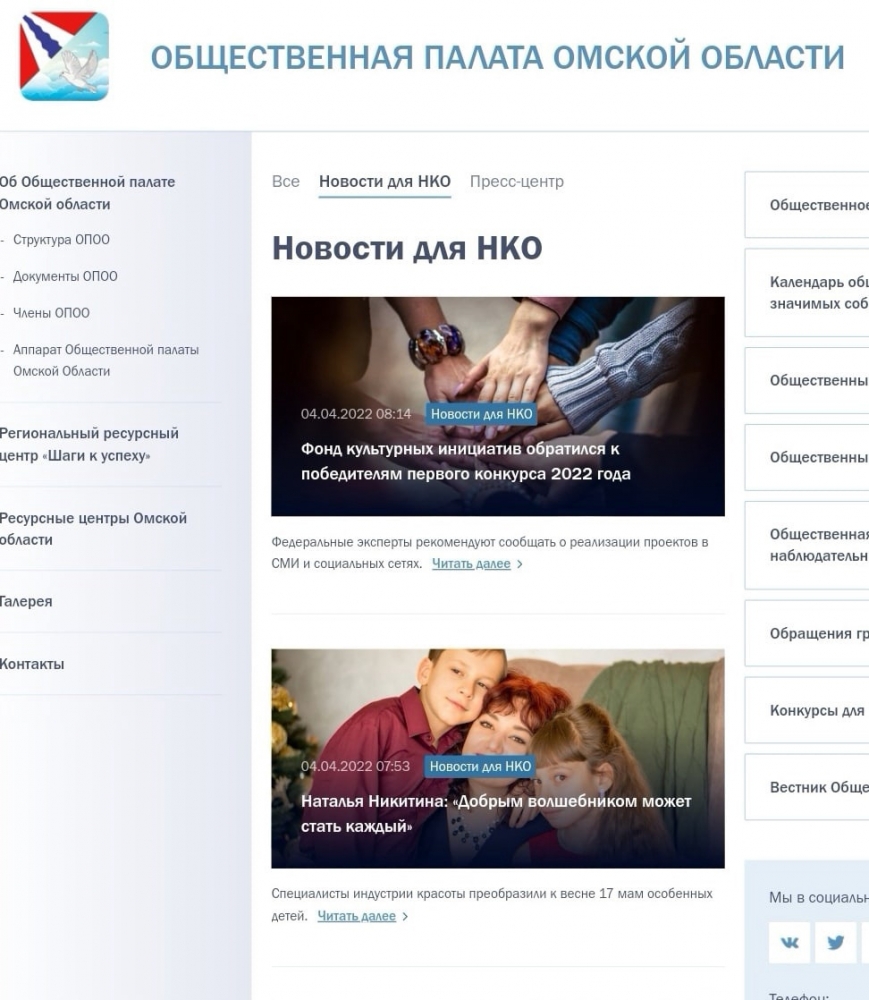Open the 'Общественная наблюдательн...' sidebar card
This screenshot has height=1000, width=869.
807,545
